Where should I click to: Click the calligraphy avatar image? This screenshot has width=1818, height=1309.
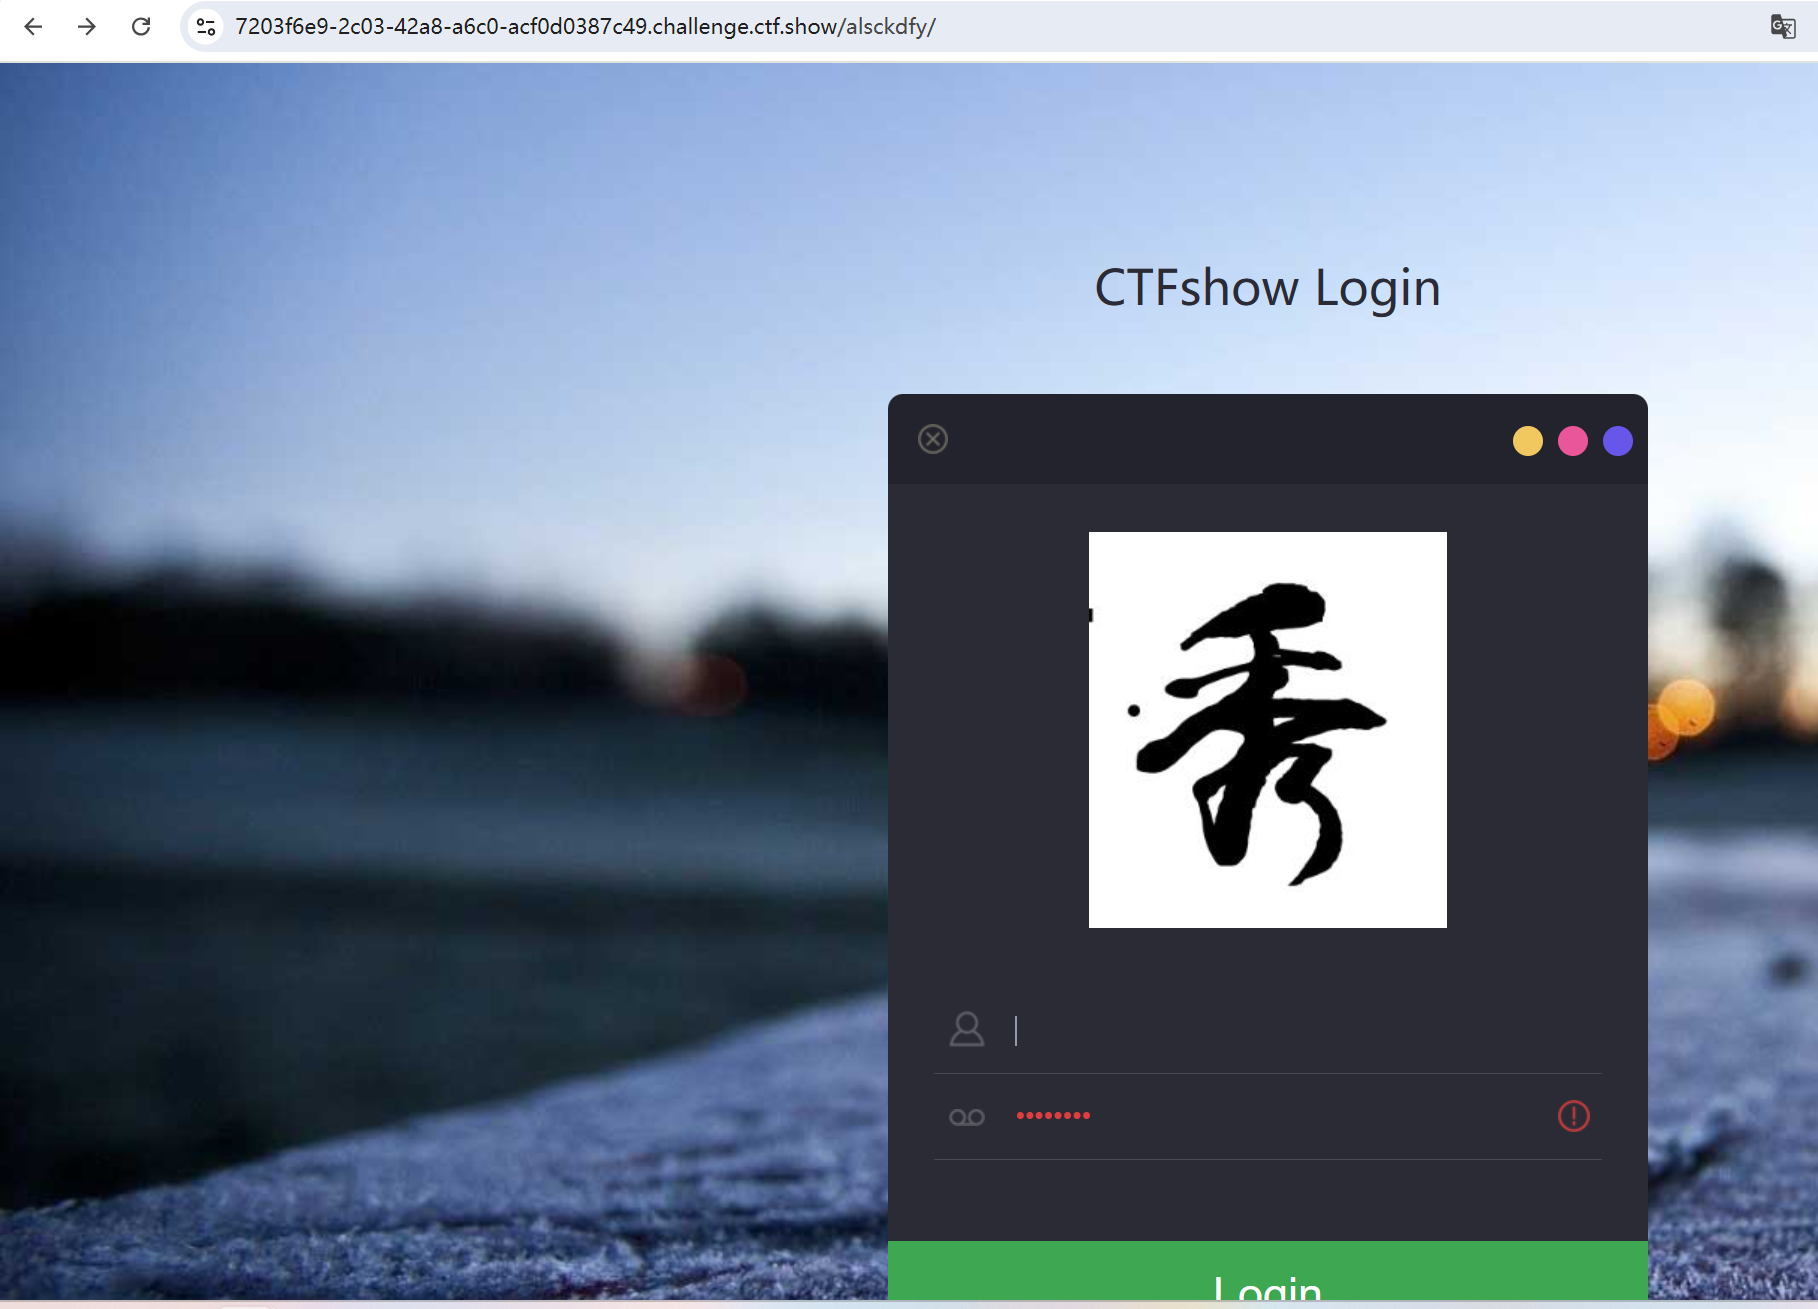pyautogui.click(x=1267, y=730)
